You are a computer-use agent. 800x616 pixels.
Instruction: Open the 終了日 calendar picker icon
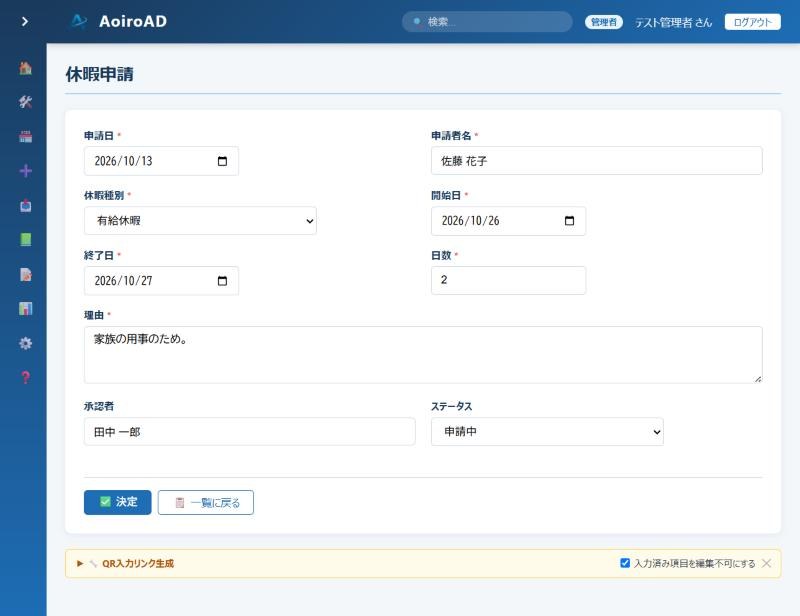pos(222,281)
